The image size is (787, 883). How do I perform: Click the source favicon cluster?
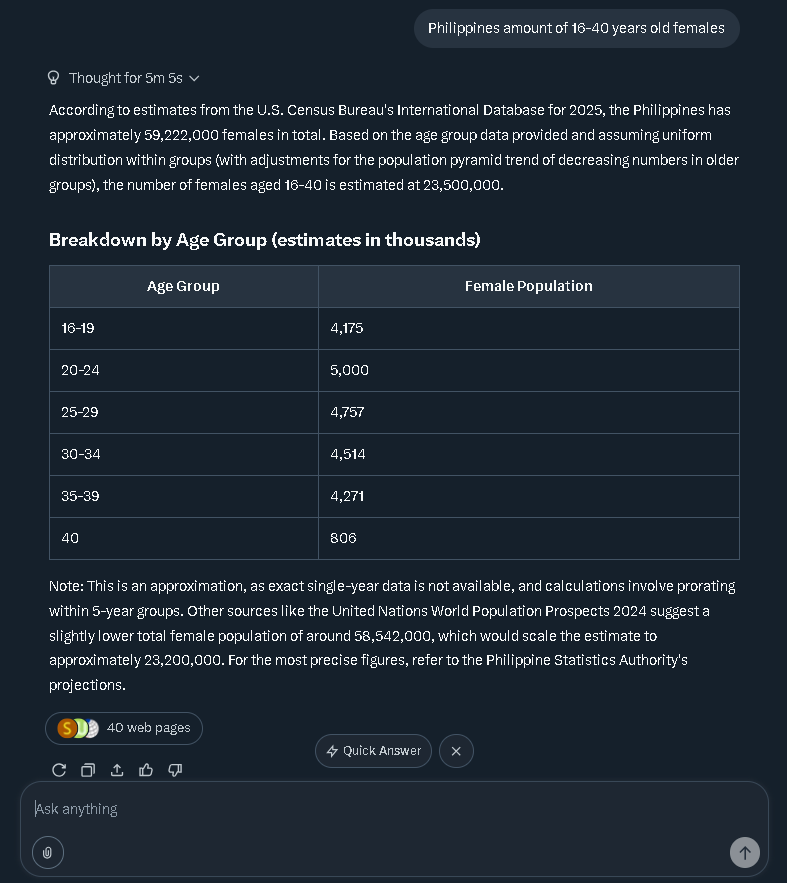click(78, 728)
